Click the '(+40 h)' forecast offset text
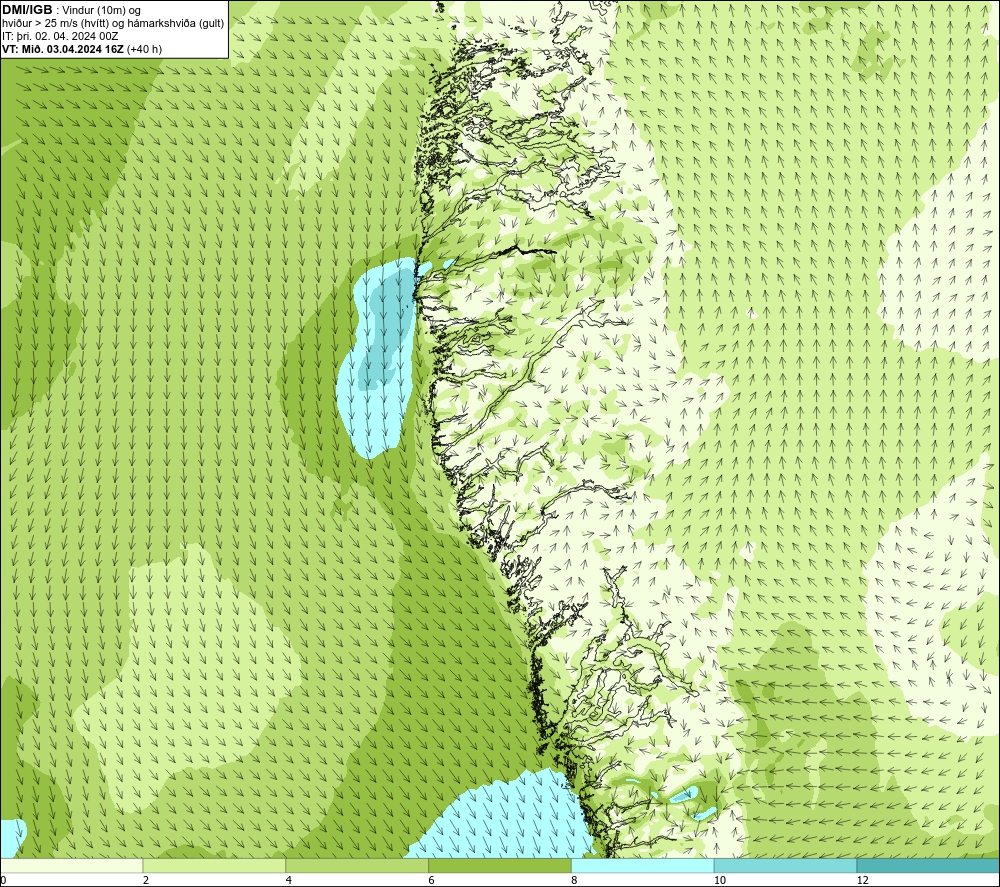This screenshot has height=887, width=1000. click(x=144, y=49)
